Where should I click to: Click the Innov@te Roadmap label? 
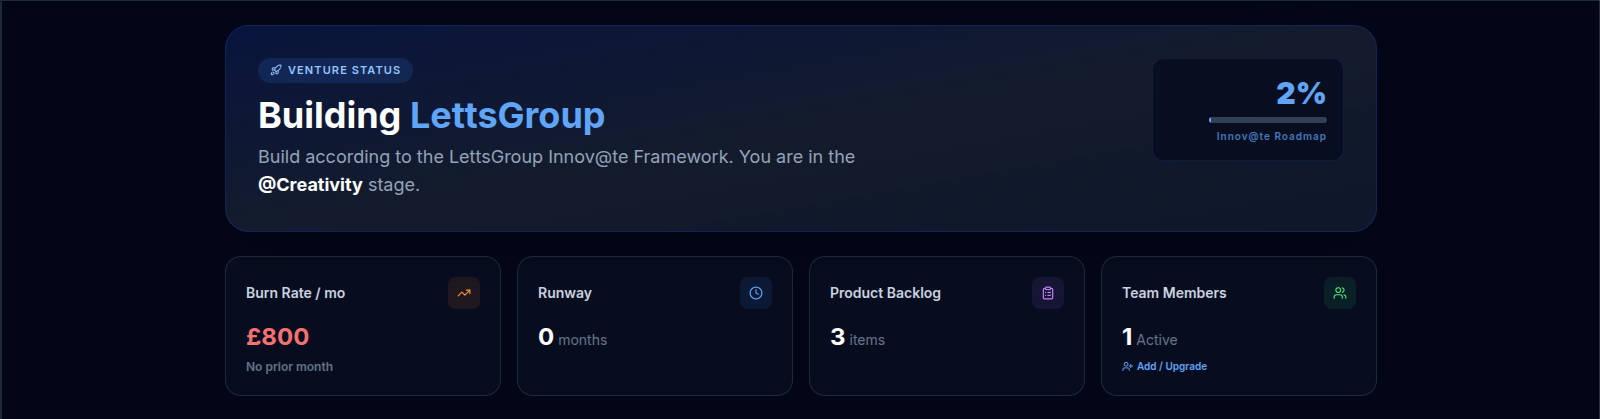1271,137
